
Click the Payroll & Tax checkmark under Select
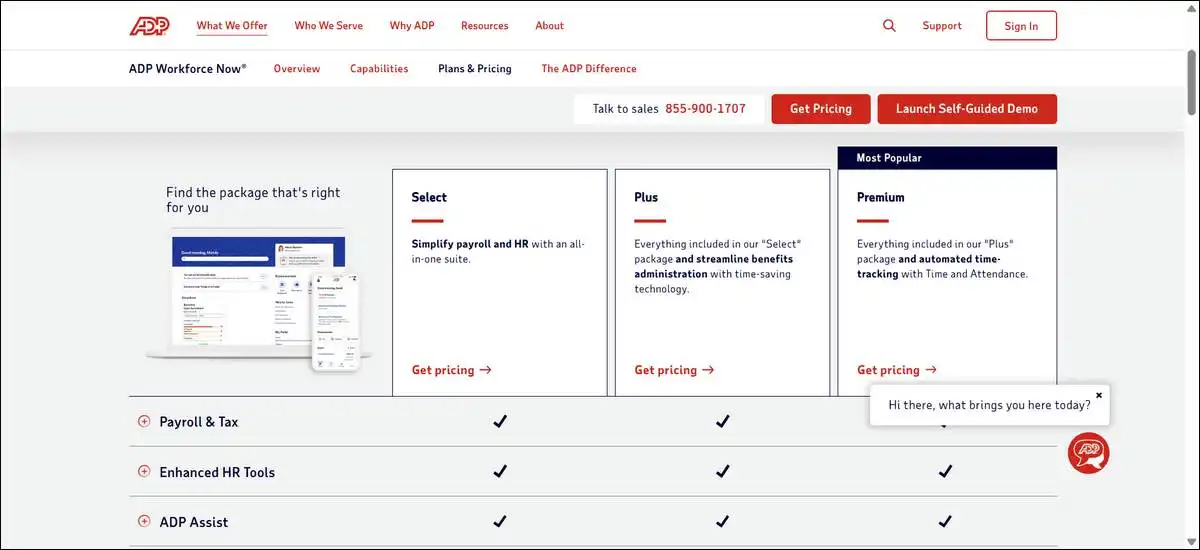500,422
